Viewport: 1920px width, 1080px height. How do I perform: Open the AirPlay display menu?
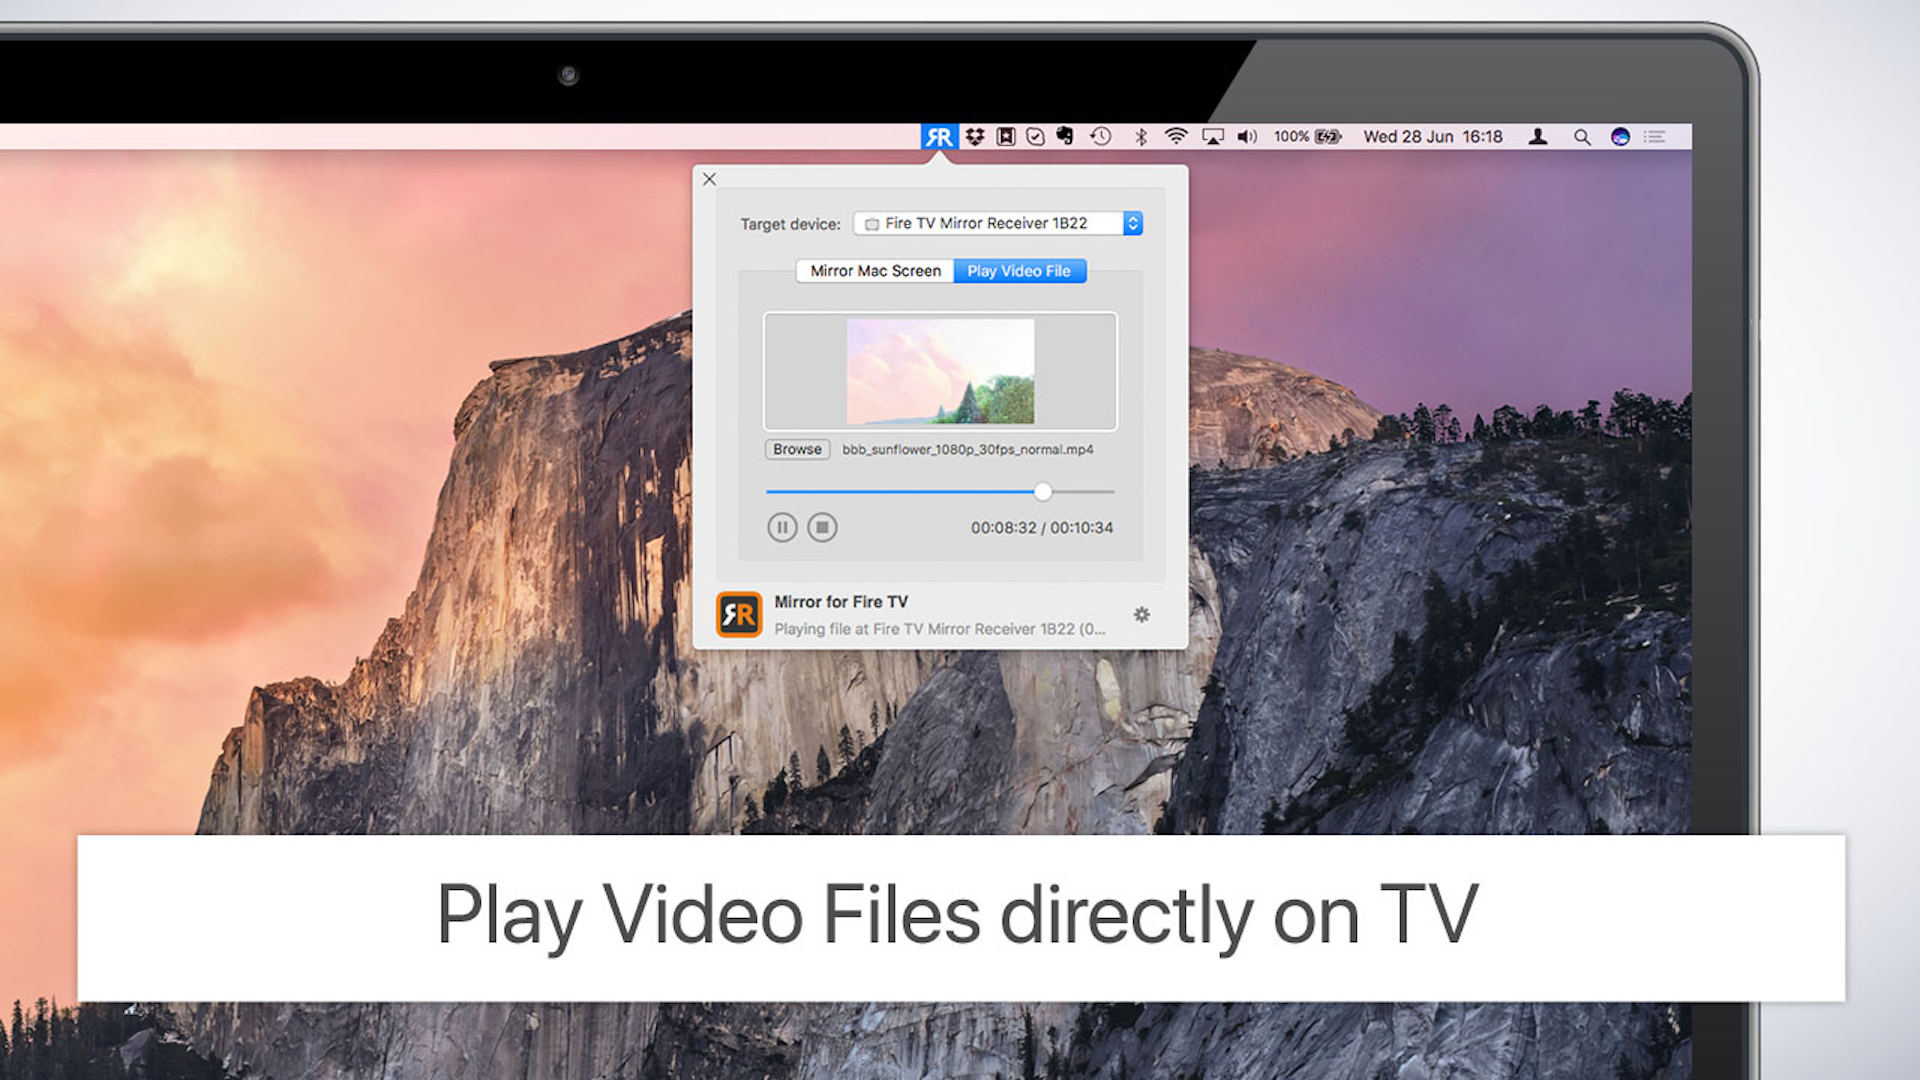click(1213, 137)
